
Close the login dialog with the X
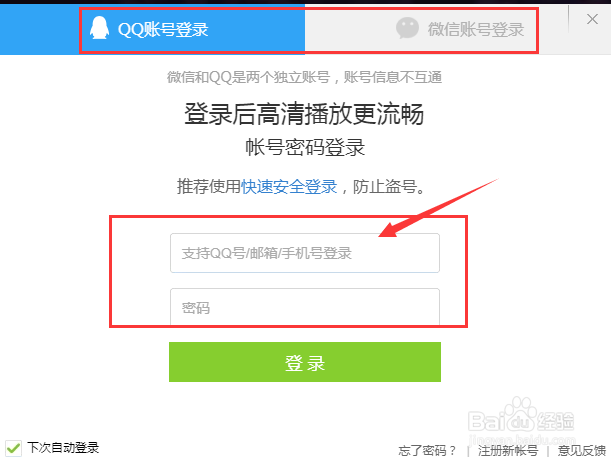click(592, 19)
